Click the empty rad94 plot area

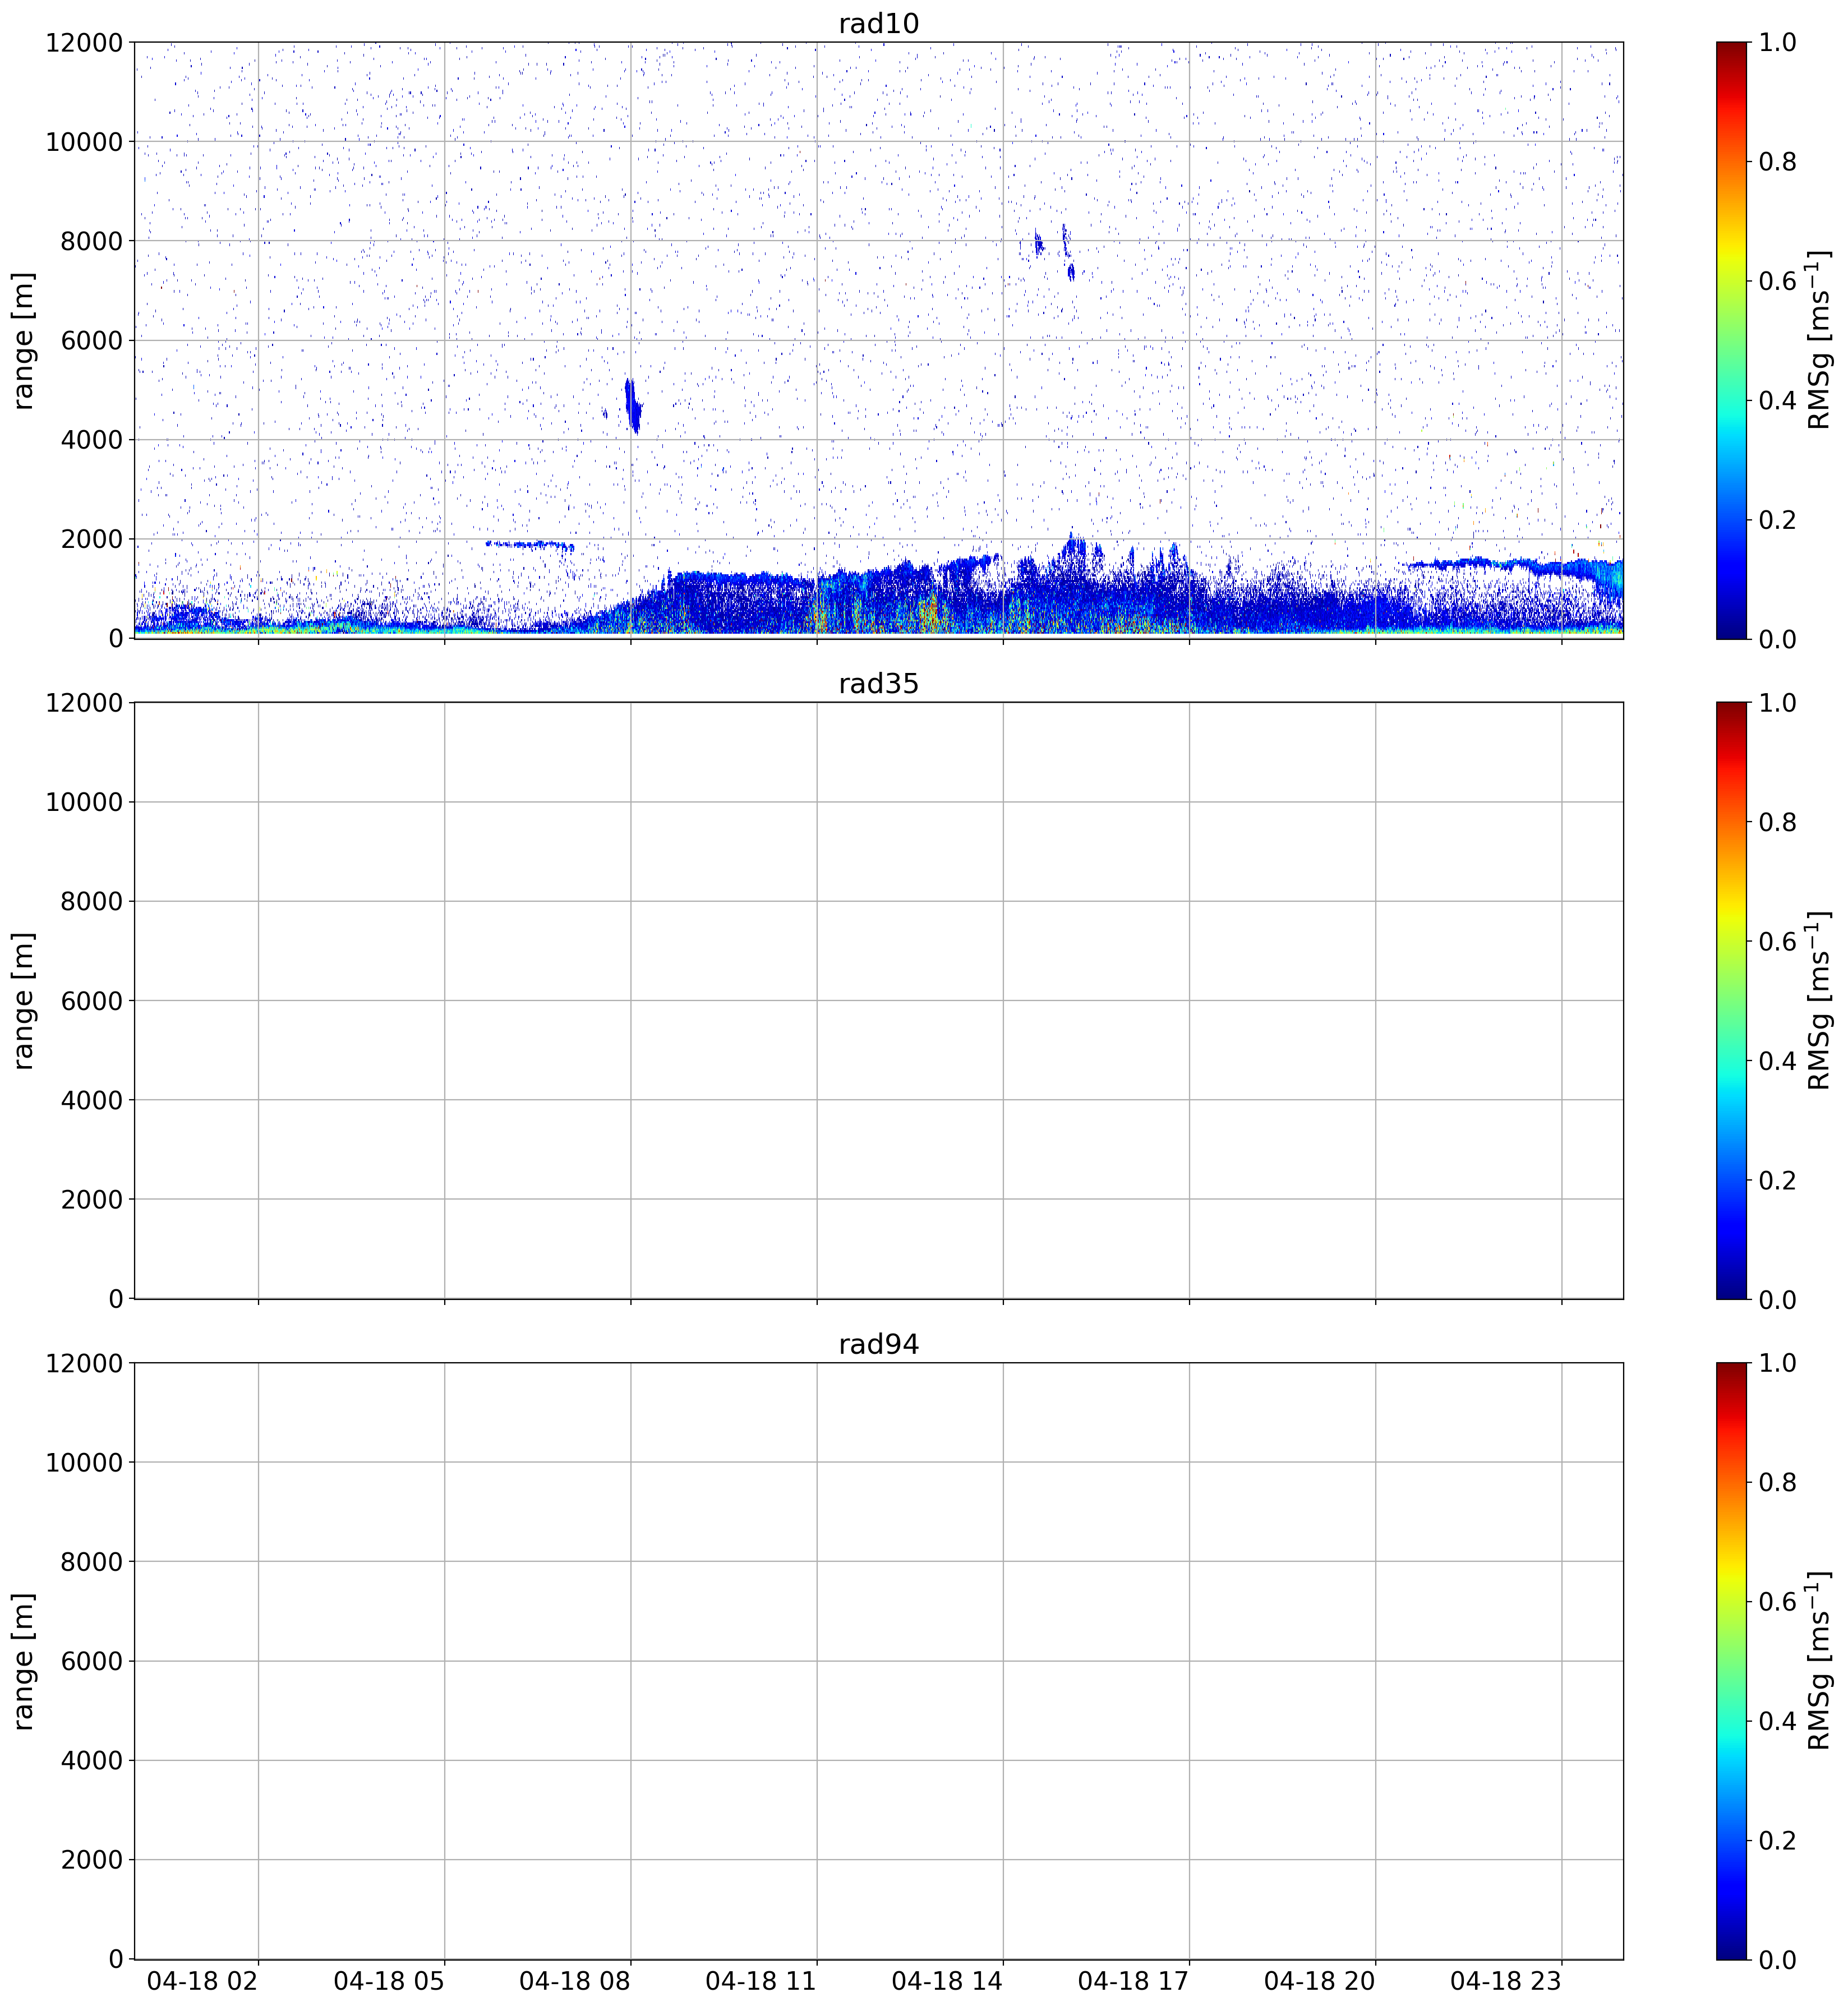click(x=879, y=1661)
